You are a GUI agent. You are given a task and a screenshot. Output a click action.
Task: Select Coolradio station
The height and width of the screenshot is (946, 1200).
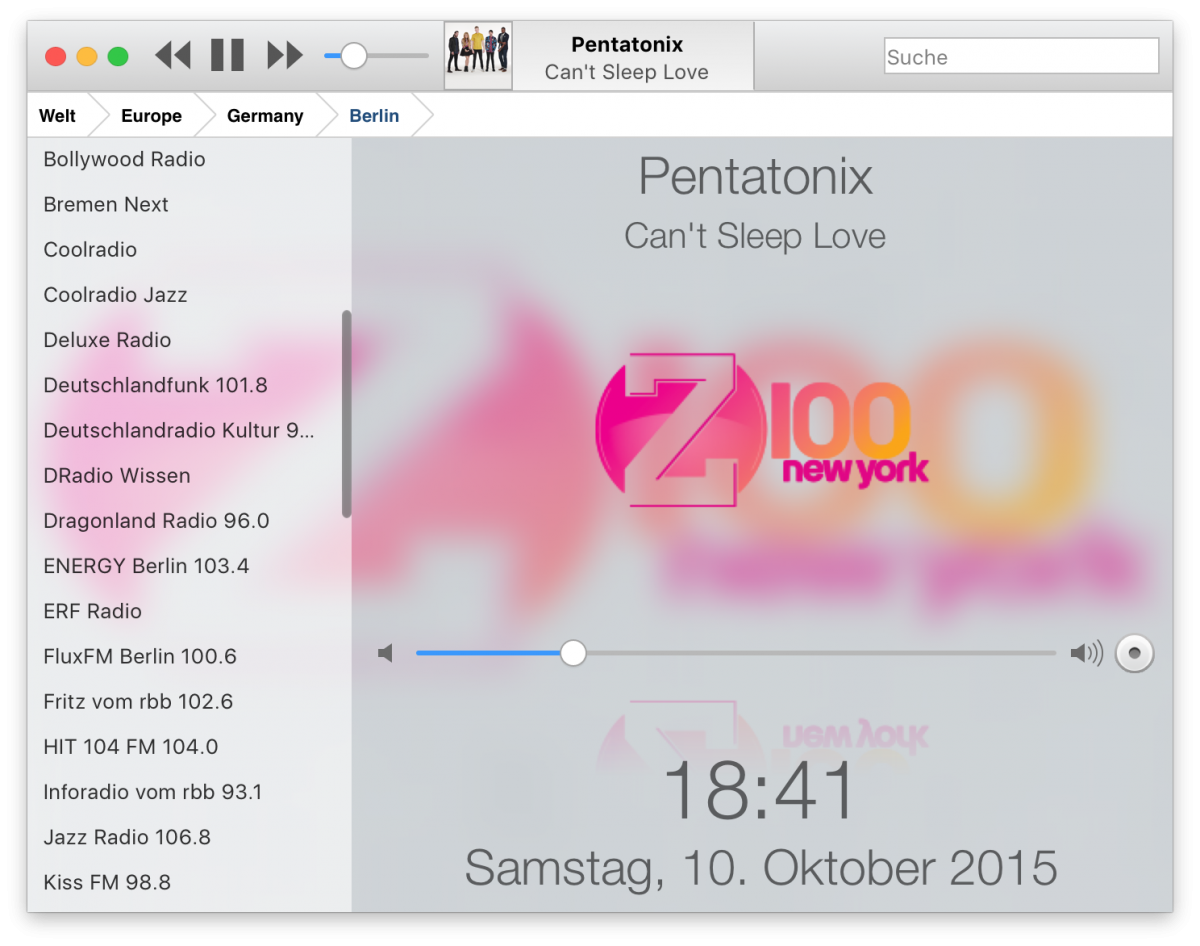click(189, 250)
